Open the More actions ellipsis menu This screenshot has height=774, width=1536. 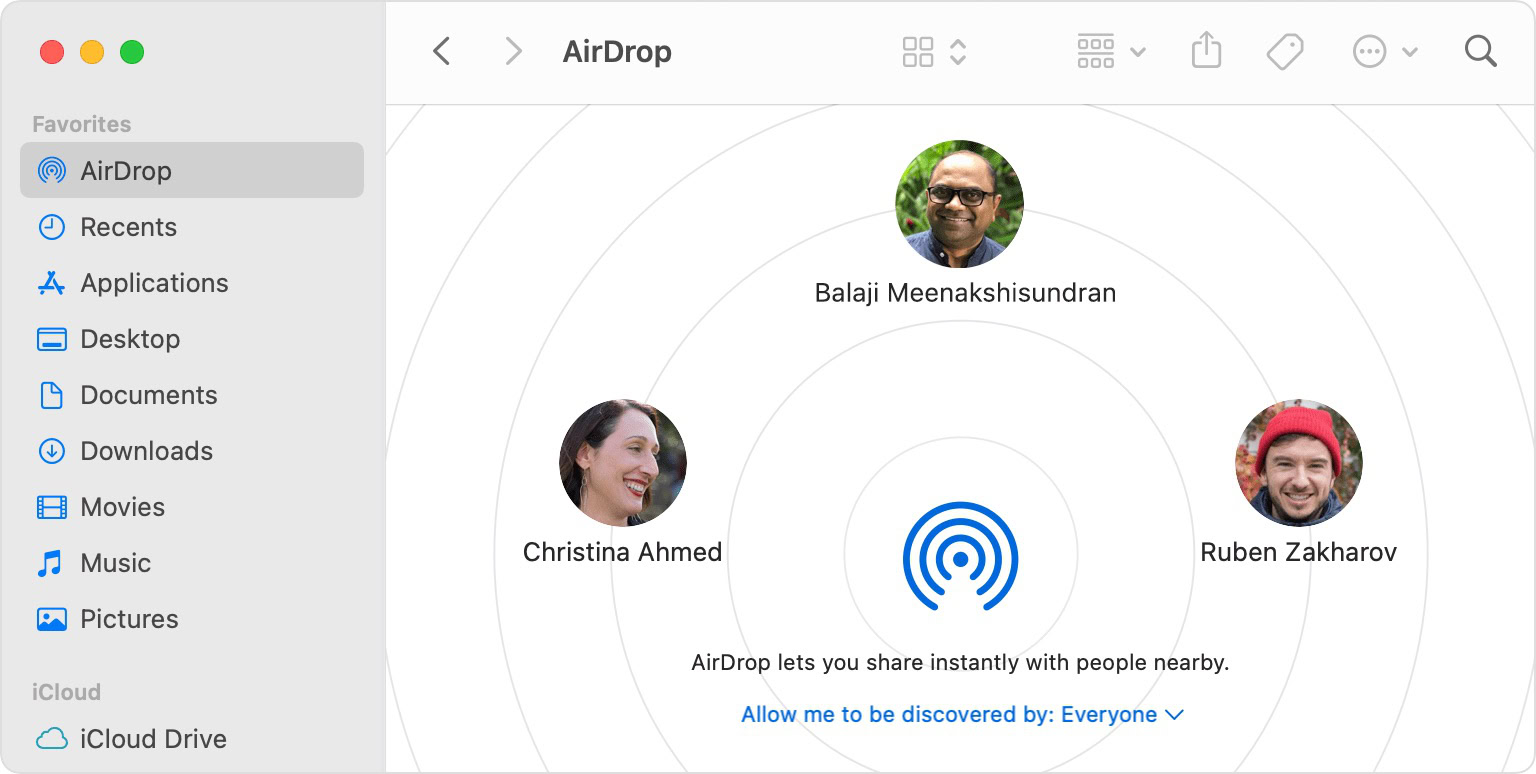tap(1385, 51)
